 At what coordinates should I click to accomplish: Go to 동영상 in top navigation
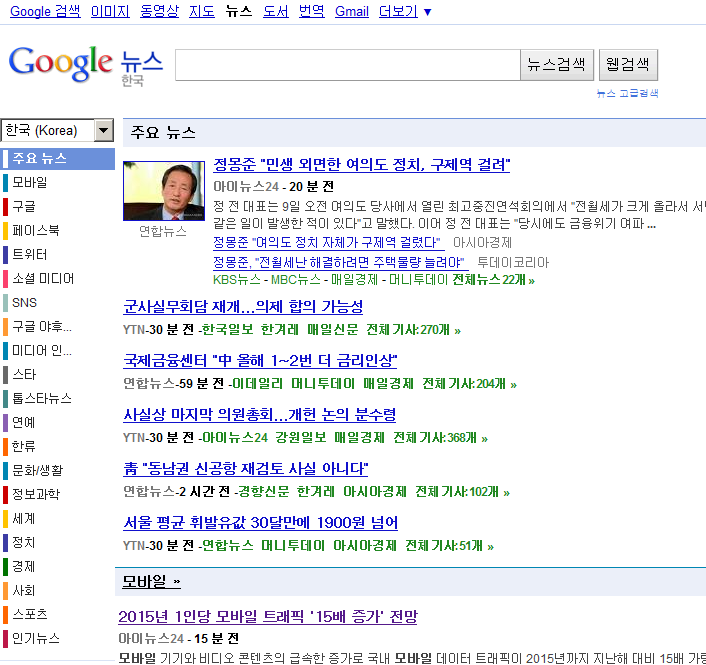pos(159,11)
